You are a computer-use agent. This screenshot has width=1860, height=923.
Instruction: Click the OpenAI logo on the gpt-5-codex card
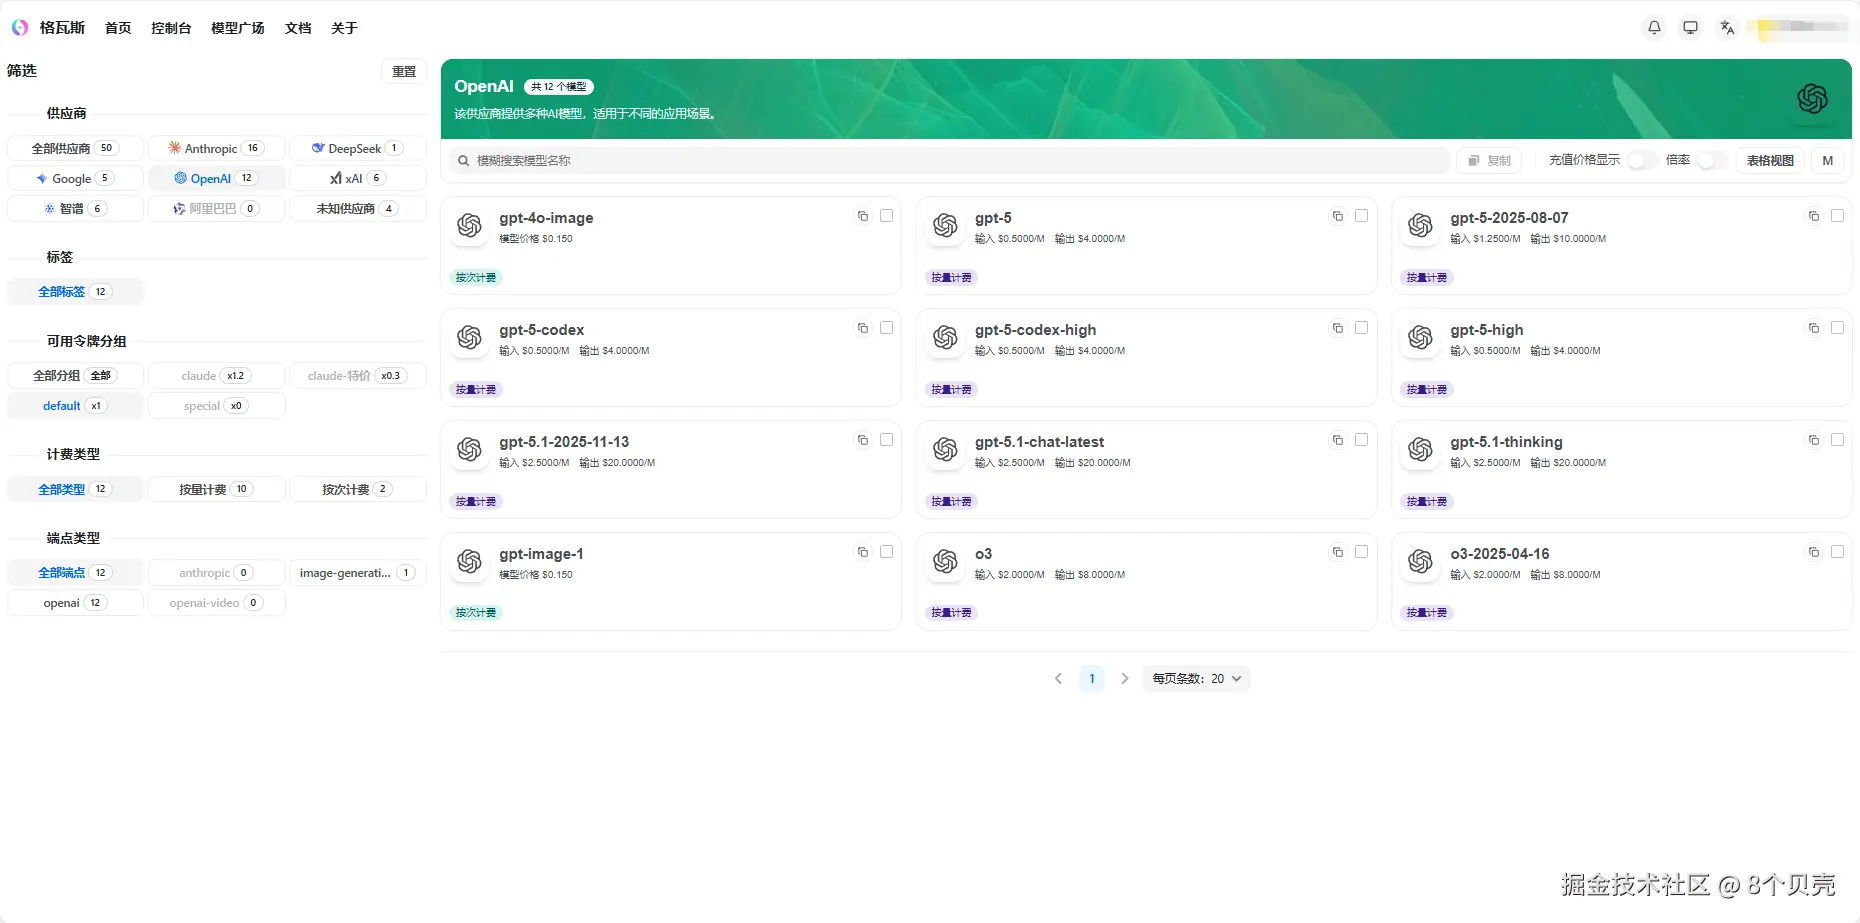click(470, 338)
